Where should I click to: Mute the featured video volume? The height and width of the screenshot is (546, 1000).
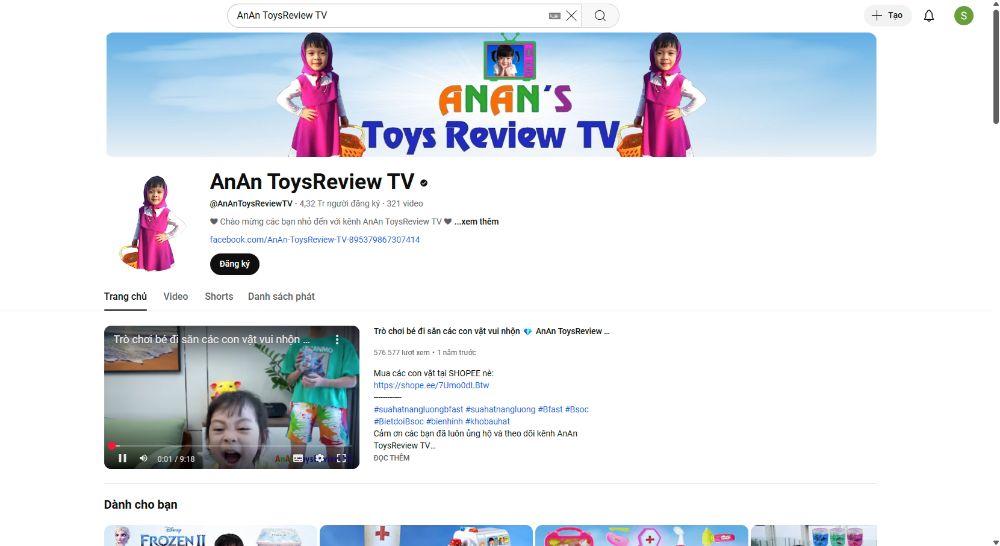[143, 458]
